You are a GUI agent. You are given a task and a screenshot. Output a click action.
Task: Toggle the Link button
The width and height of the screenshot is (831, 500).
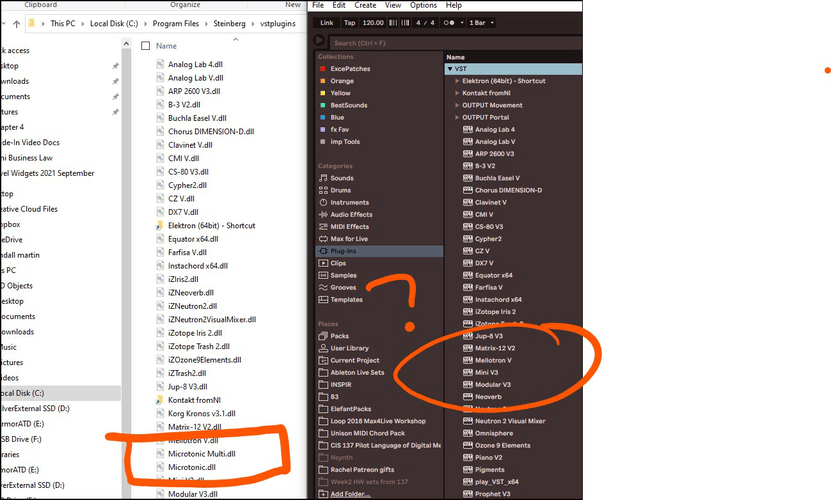pos(326,23)
